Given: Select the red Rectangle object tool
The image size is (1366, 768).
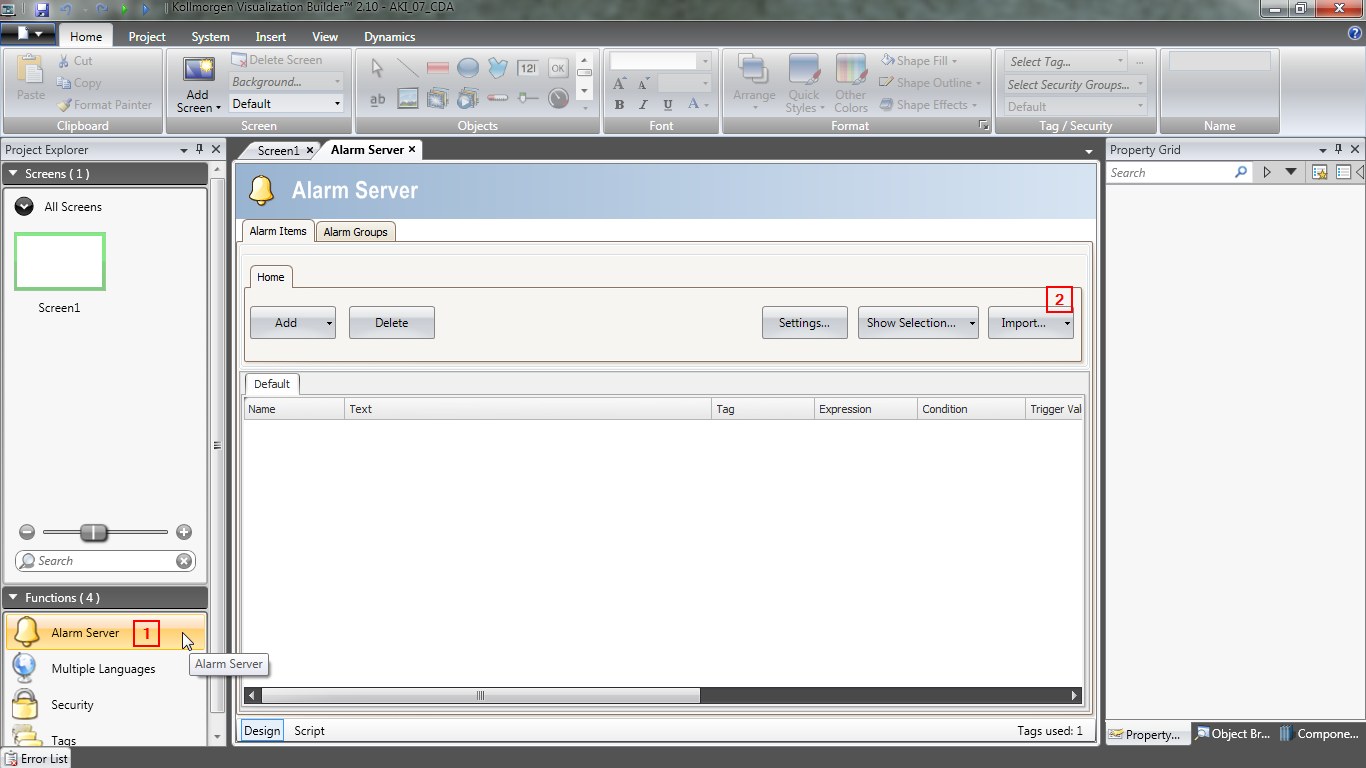Looking at the screenshot, I should point(437,68).
